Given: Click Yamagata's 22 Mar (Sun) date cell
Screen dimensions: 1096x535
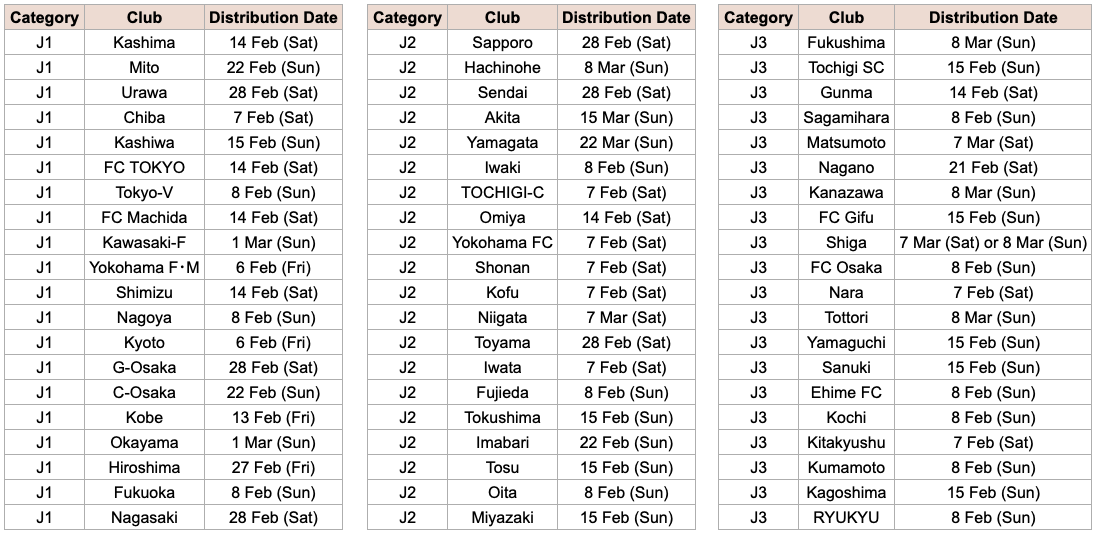Looking at the screenshot, I should [x=626, y=143].
